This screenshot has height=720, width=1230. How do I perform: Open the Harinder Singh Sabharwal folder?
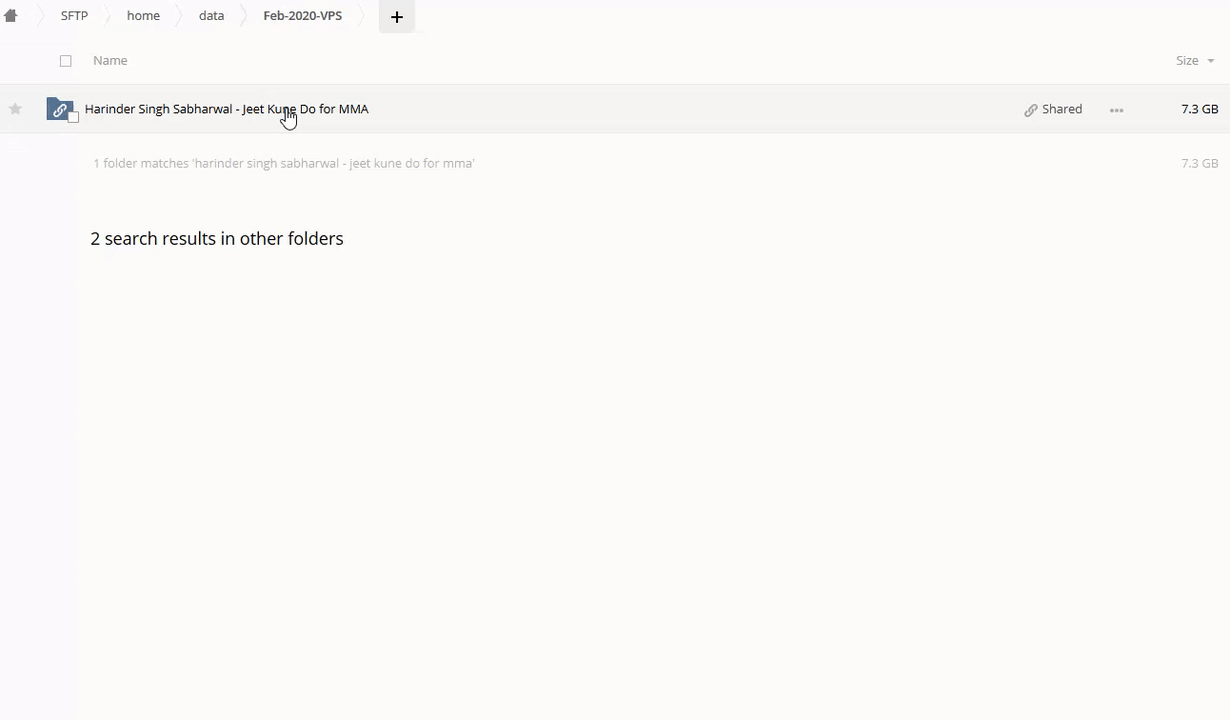226,109
